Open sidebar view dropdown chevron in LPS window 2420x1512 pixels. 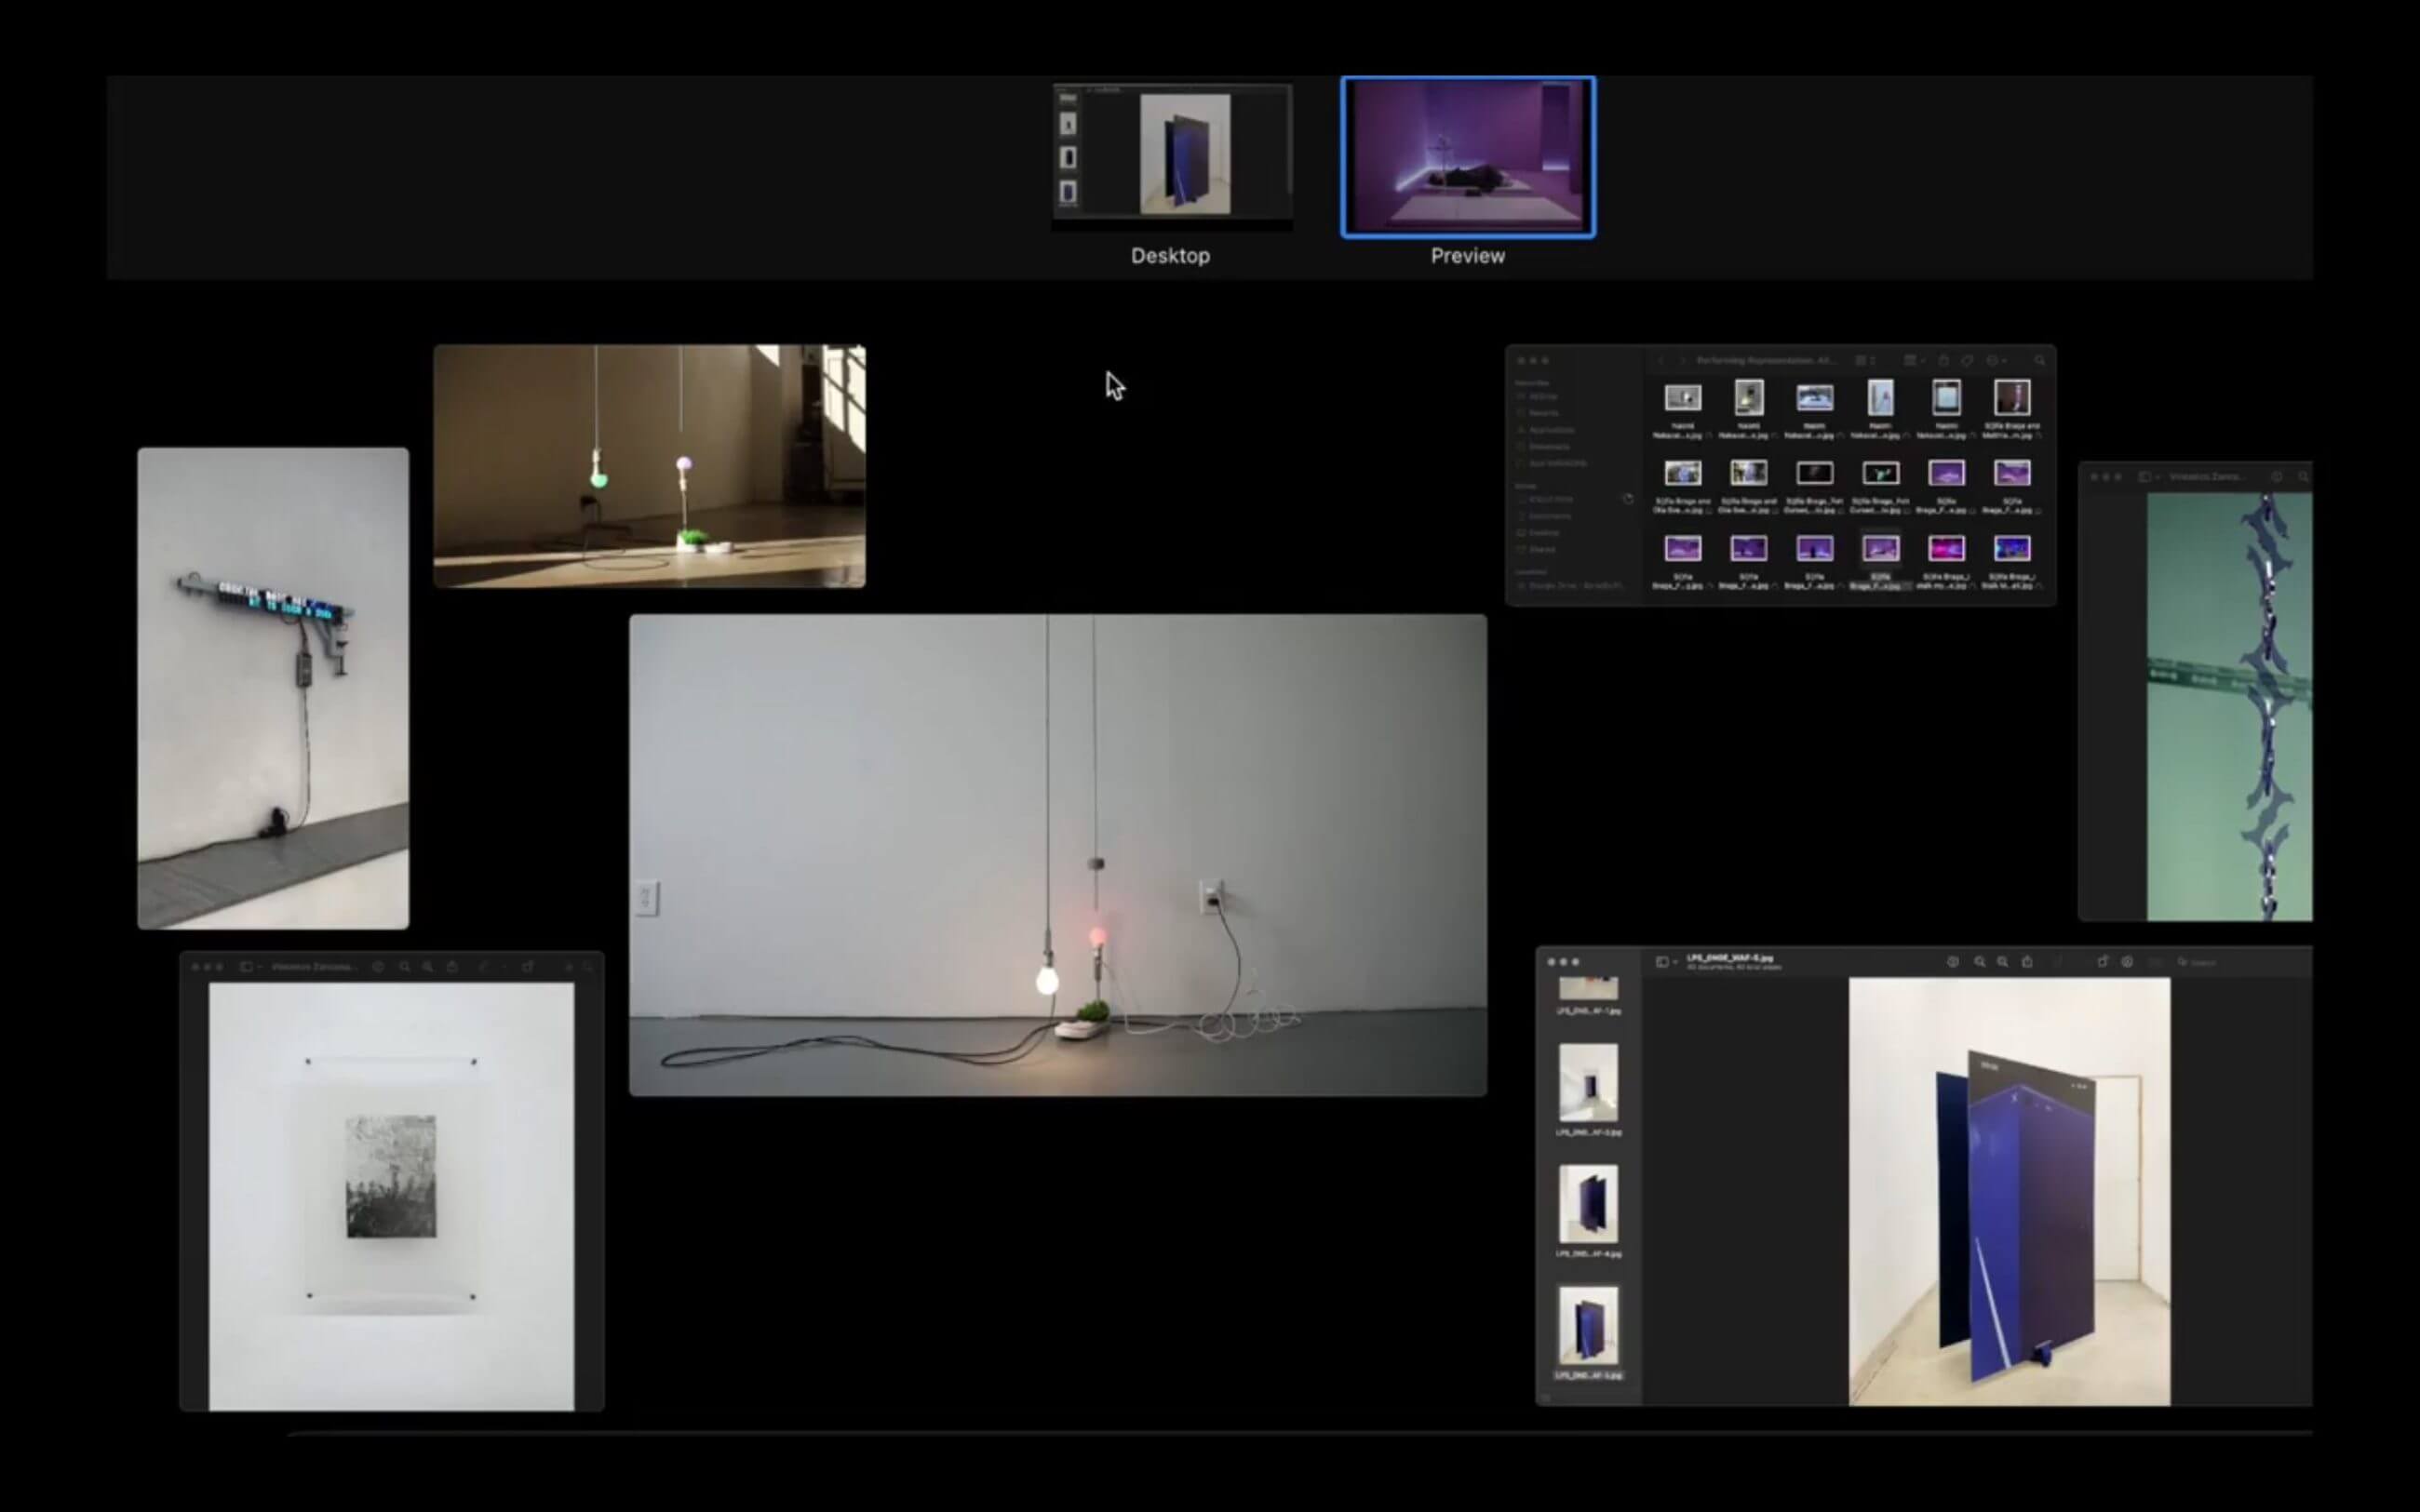click(x=1676, y=962)
